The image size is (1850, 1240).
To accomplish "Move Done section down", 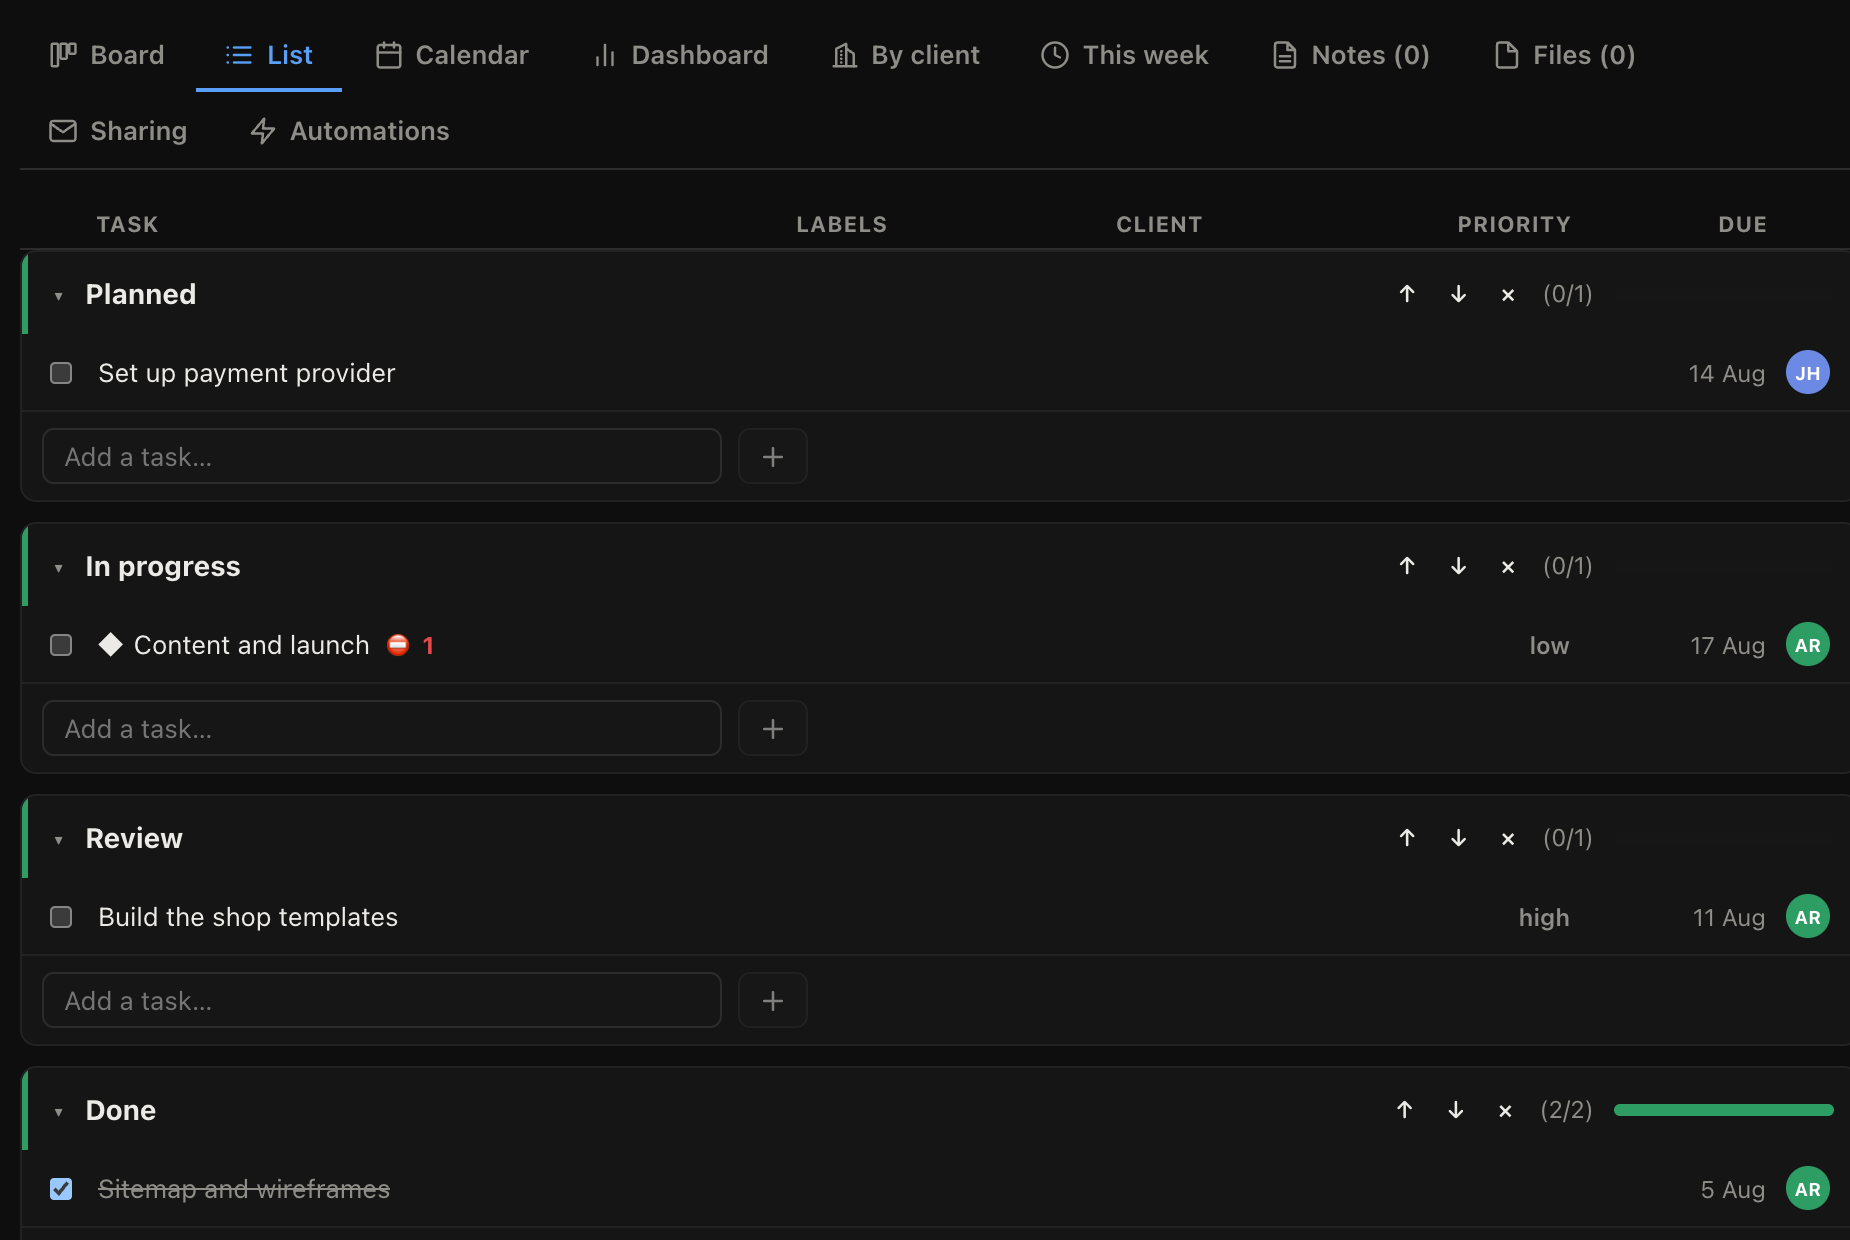I will [x=1455, y=1110].
